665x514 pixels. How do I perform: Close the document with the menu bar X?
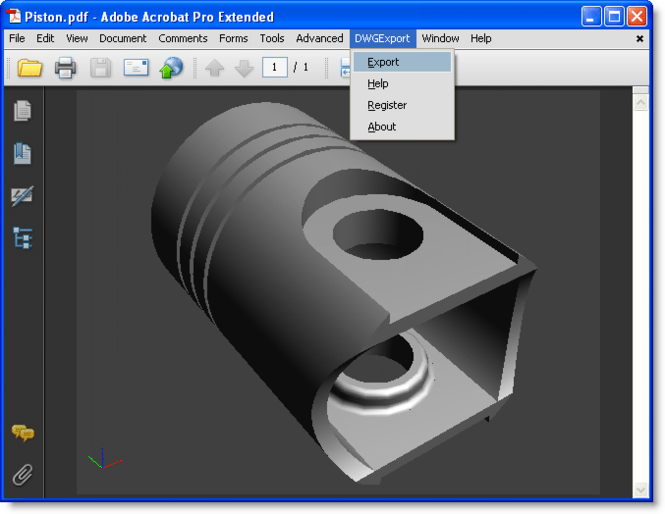640,39
